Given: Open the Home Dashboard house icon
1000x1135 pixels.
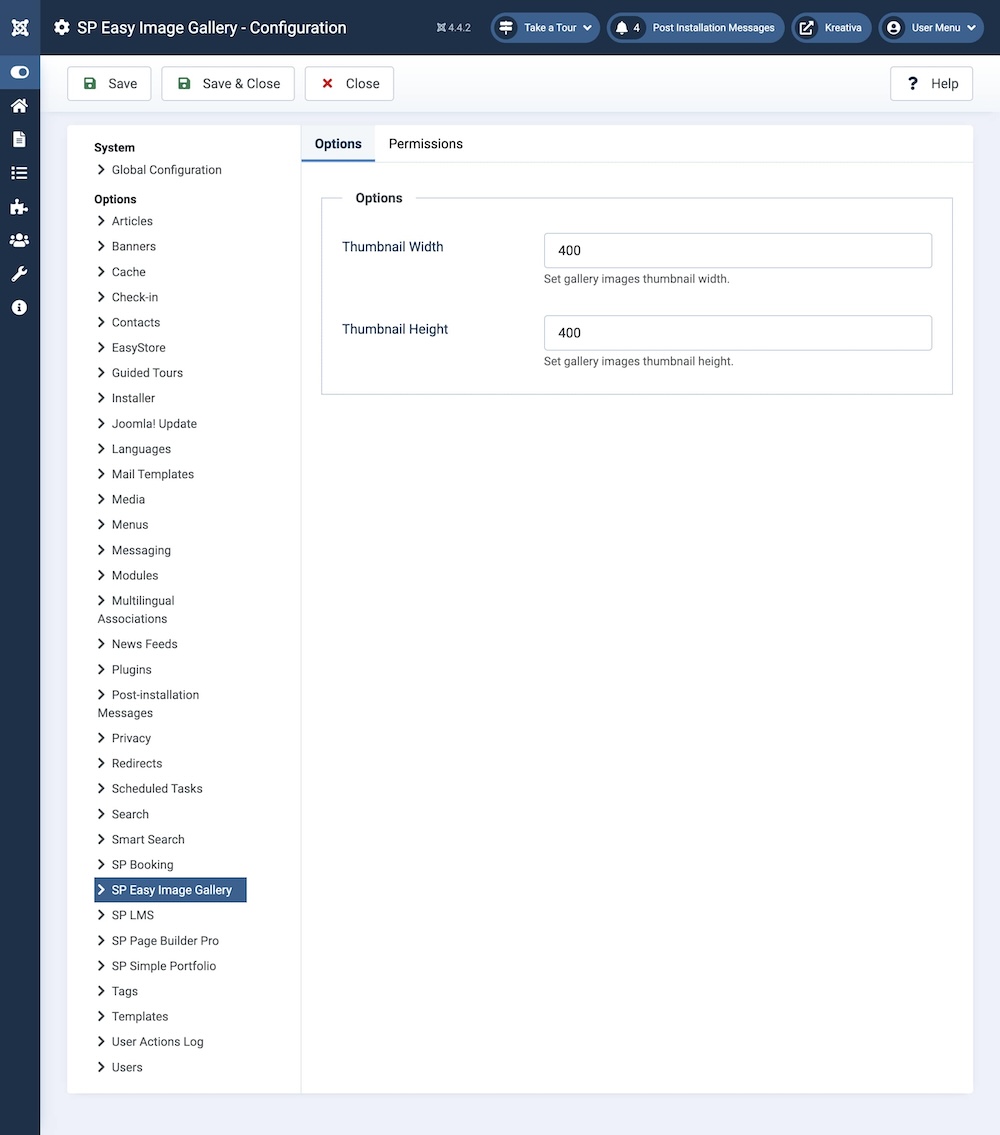Looking at the screenshot, I should coord(20,106).
